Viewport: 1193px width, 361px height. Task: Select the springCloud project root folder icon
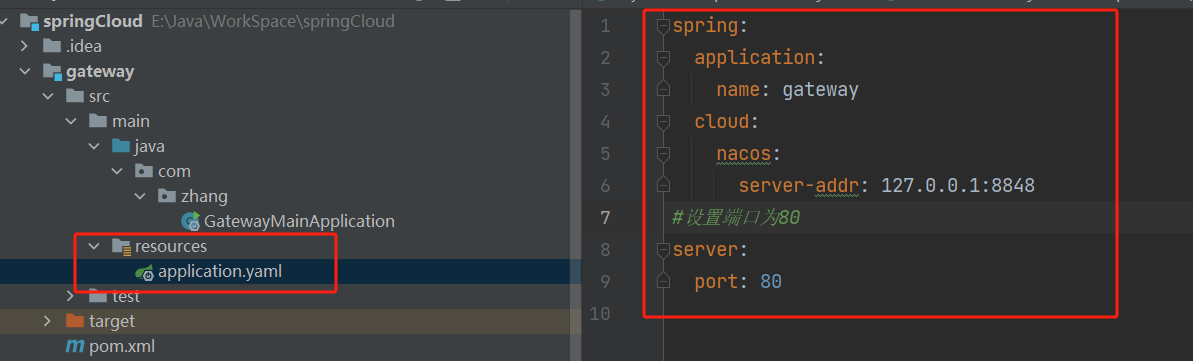(x=29, y=21)
